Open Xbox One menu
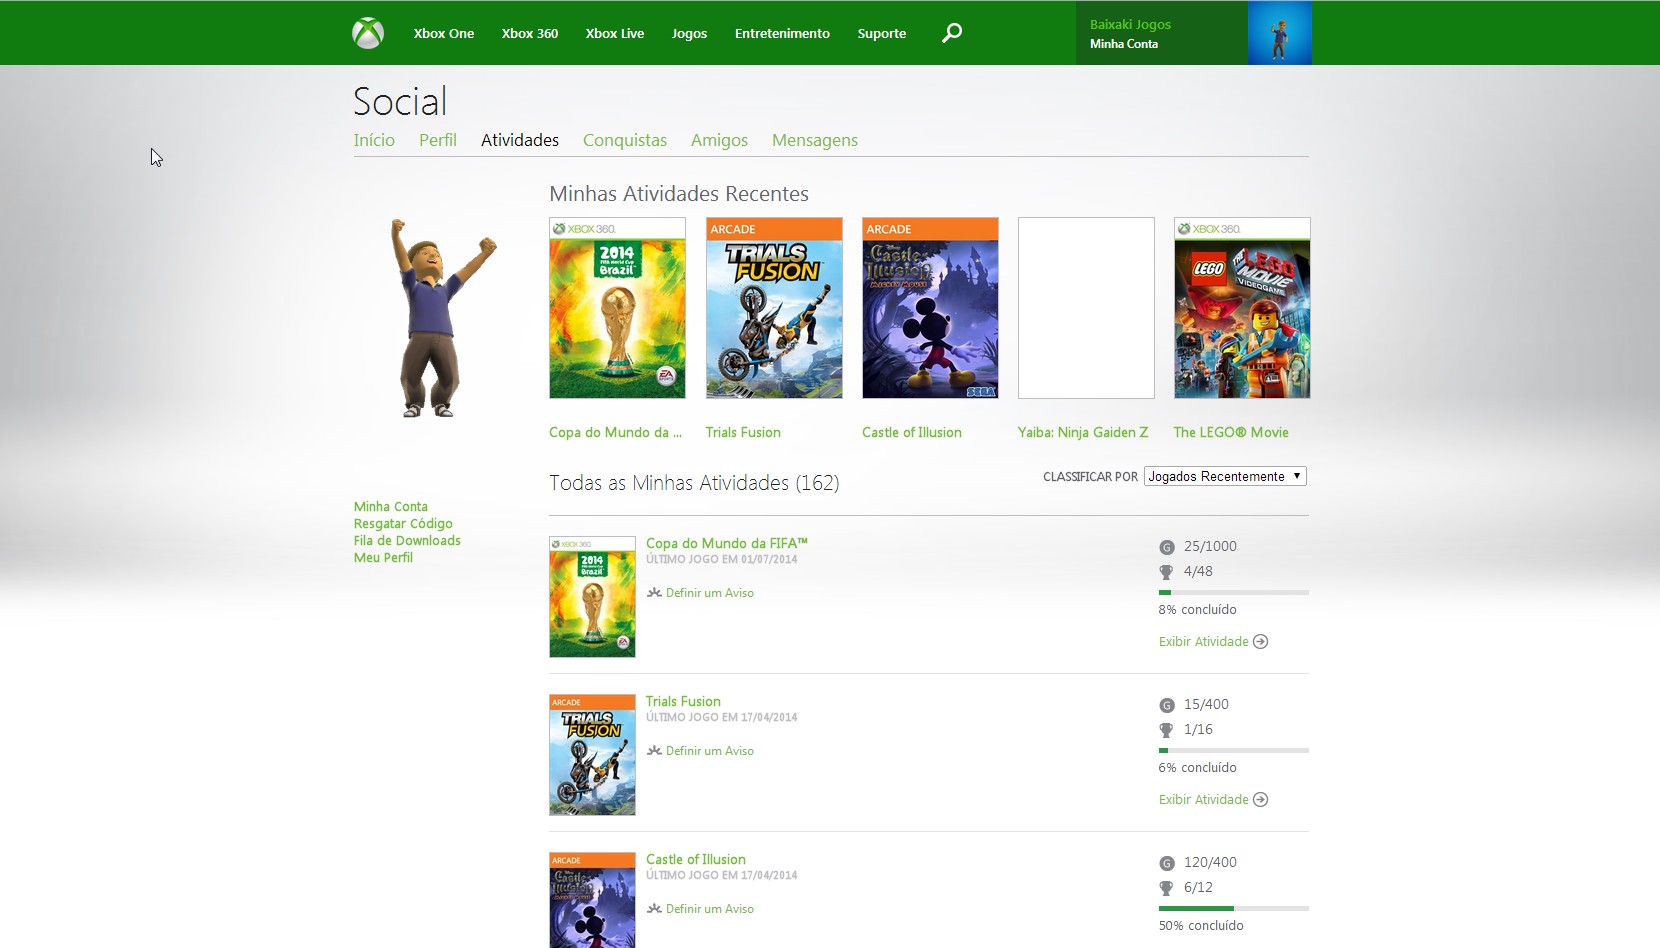 coord(444,33)
